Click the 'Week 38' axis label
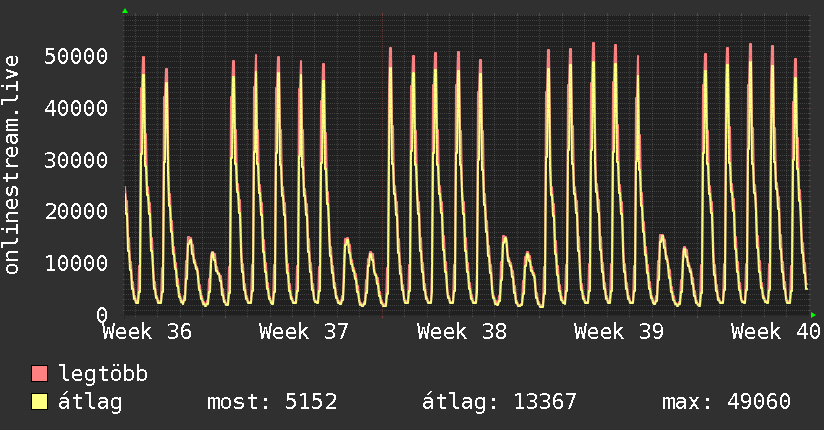824x430 pixels. tap(461, 332)
